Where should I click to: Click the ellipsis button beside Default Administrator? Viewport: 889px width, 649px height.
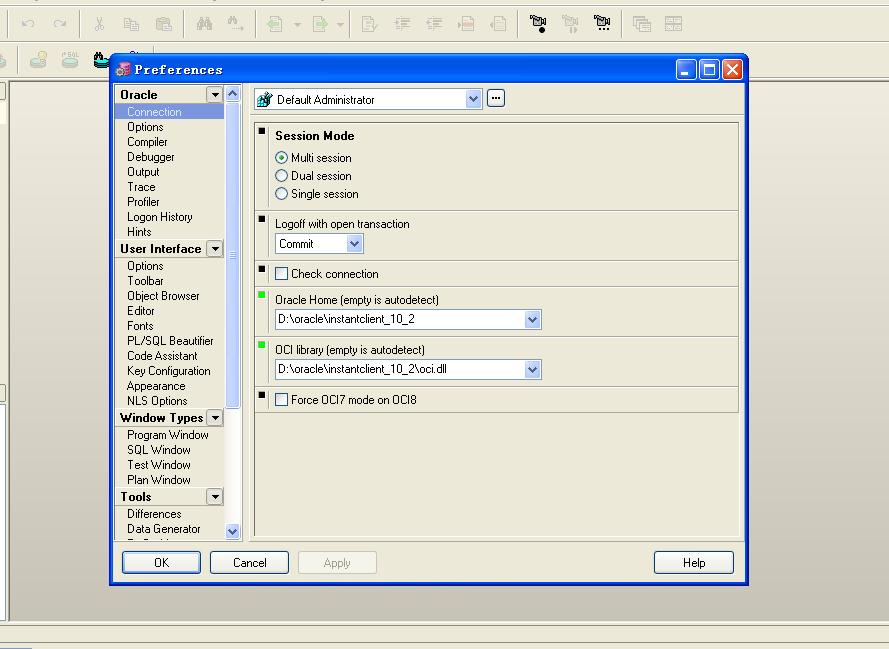(x=496, y=98)
